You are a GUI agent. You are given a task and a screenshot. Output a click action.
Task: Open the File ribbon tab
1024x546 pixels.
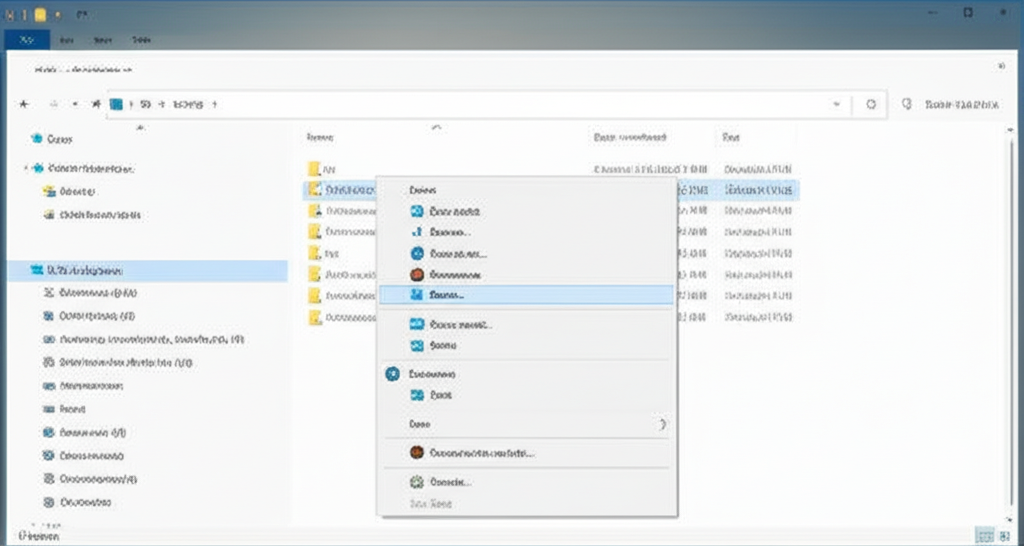click(28, 40)
